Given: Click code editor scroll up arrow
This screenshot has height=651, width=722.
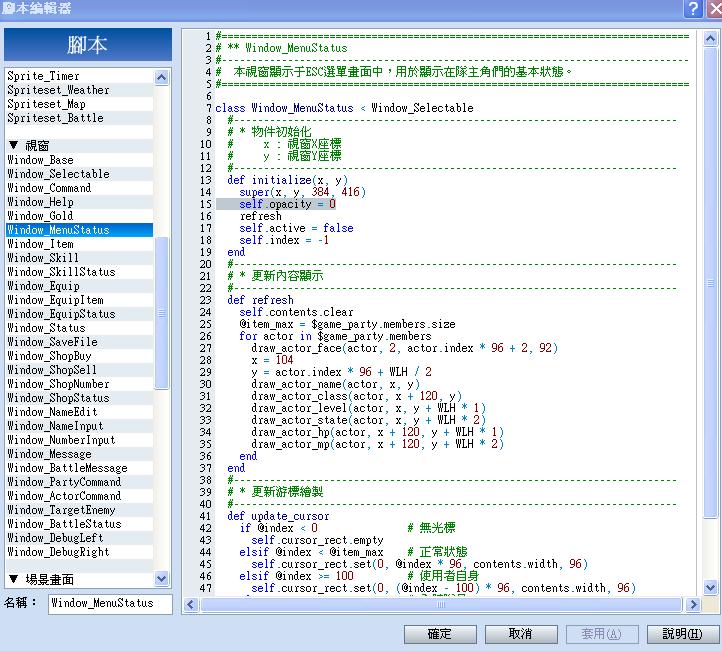Looking at the screenshot, I should pyautogui.click(x=710, y=39).
